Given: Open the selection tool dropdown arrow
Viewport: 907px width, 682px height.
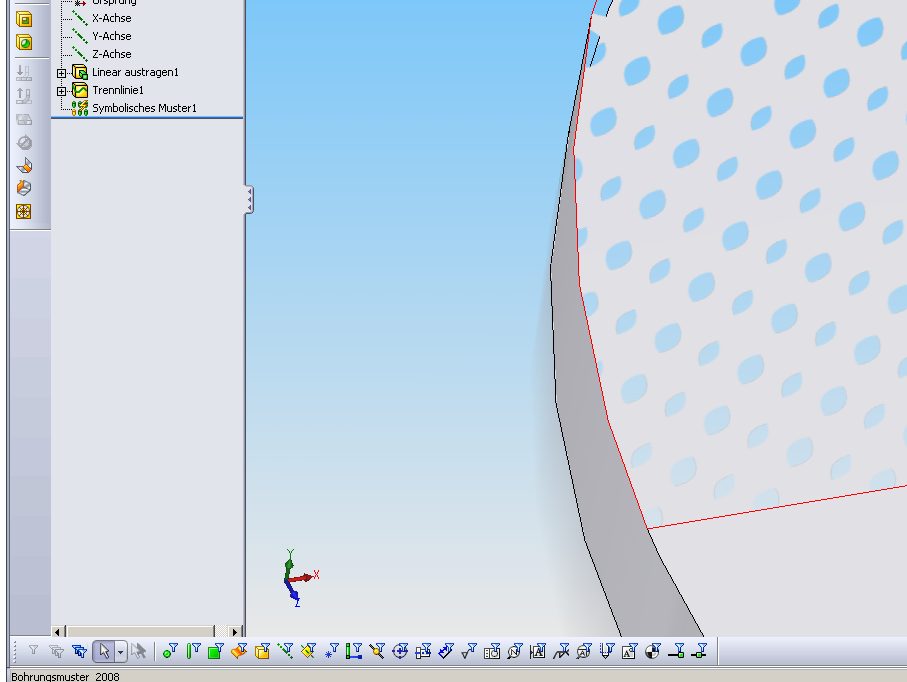Looking at the screenshot, I should (x=120, y=652).
